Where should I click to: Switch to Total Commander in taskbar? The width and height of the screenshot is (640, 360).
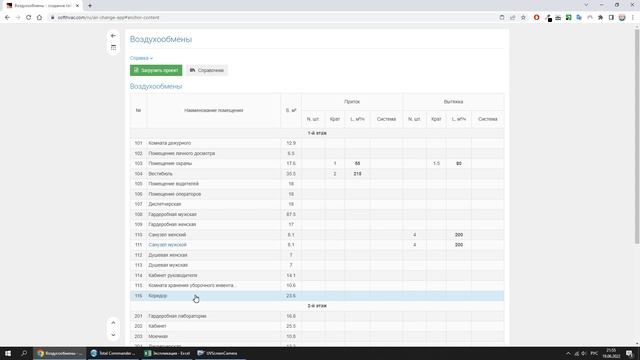(113, 353)
